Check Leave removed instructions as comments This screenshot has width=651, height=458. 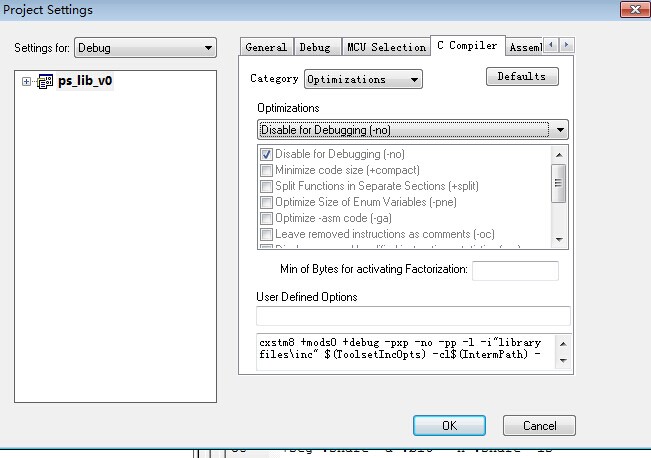coord(267,234)
